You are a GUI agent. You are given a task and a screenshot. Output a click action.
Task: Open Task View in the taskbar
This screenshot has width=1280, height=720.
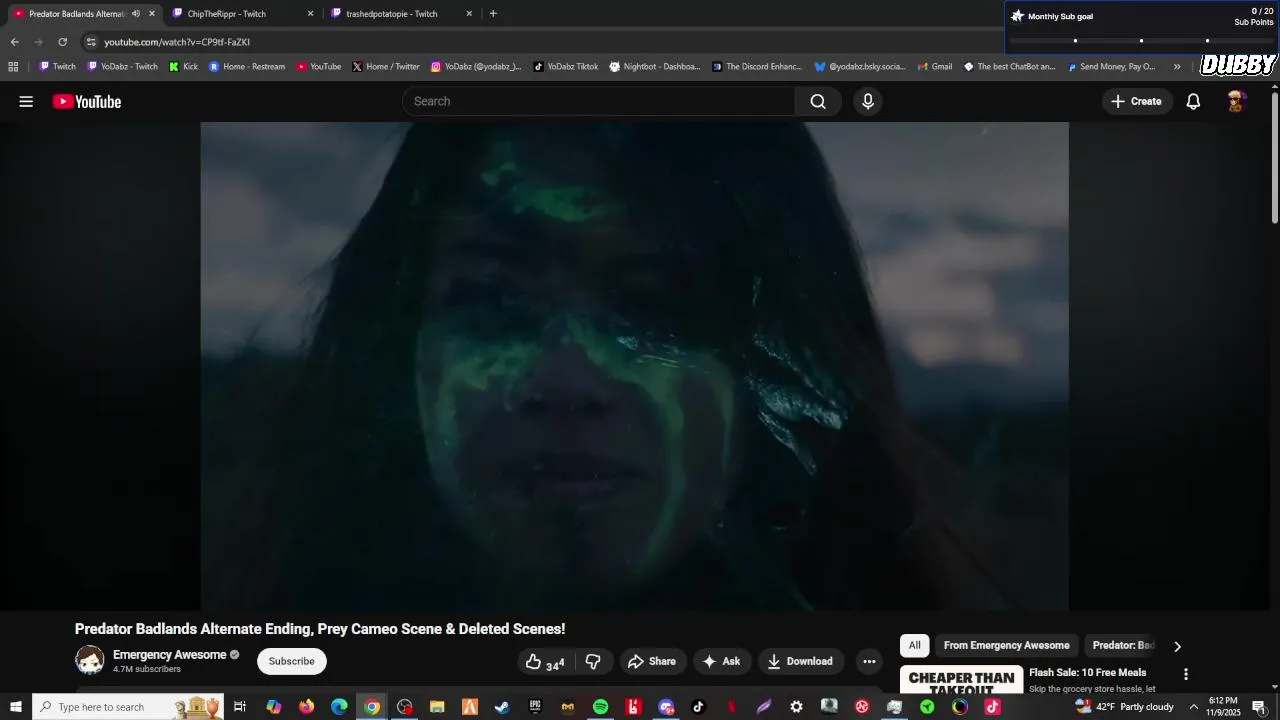[240, 707]
